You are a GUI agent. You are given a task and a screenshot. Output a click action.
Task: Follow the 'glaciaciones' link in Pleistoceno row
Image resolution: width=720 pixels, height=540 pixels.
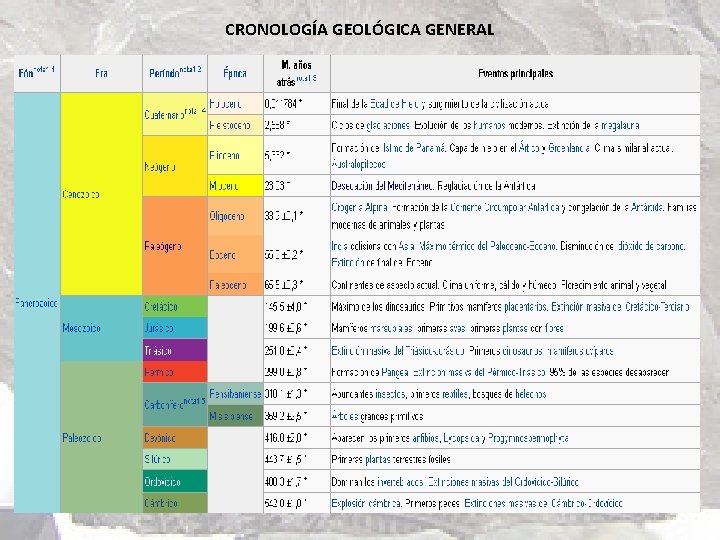click(x=388, y=125)
